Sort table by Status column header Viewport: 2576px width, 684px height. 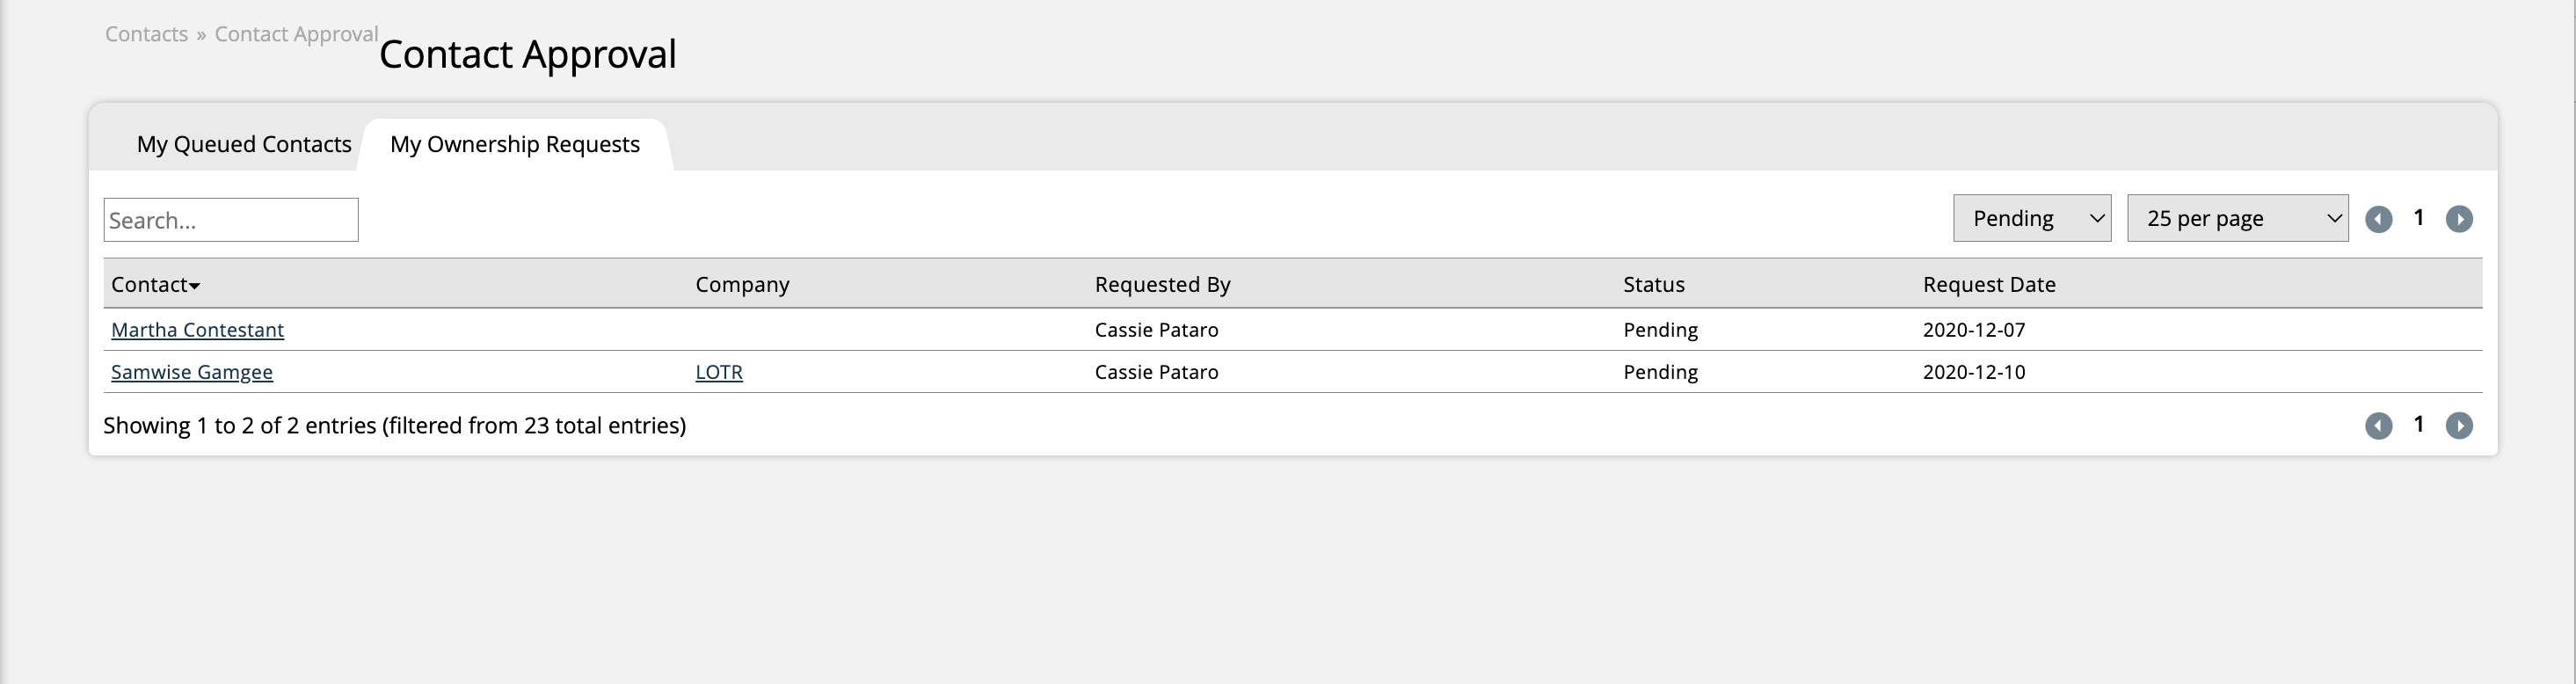pos(1653,284)
